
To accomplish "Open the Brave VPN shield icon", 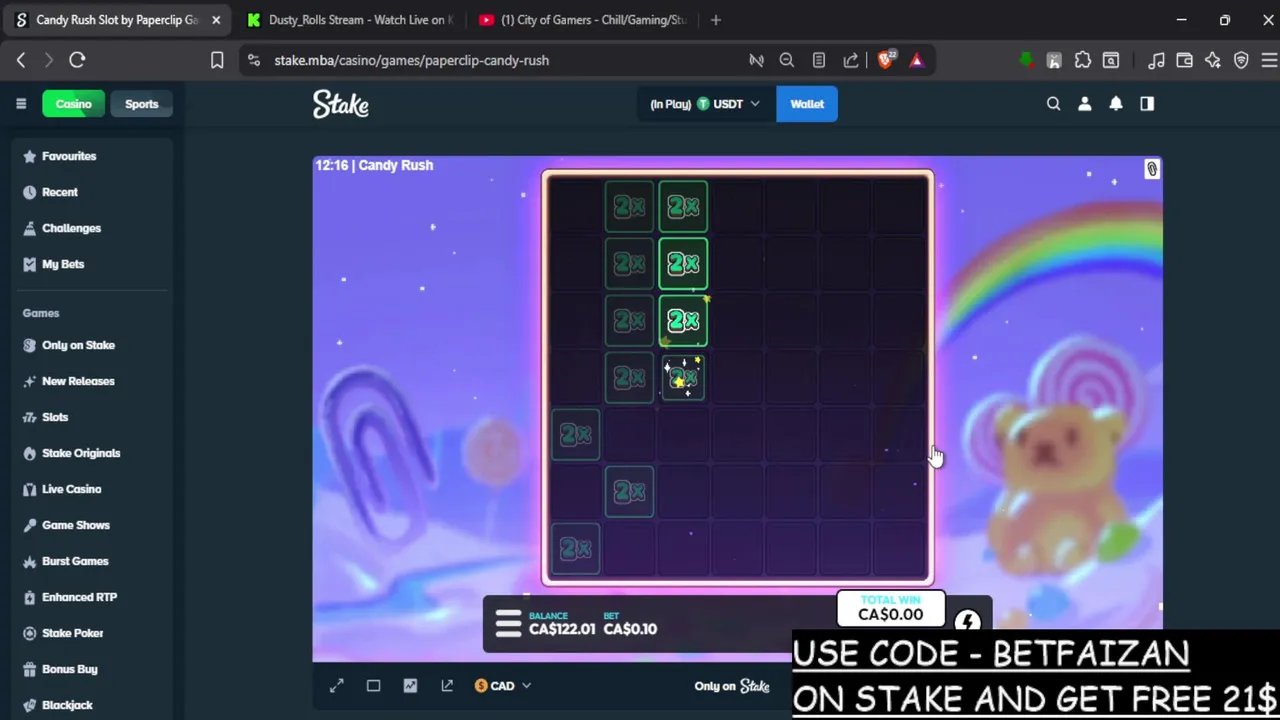I will (x=1241, y=60).
